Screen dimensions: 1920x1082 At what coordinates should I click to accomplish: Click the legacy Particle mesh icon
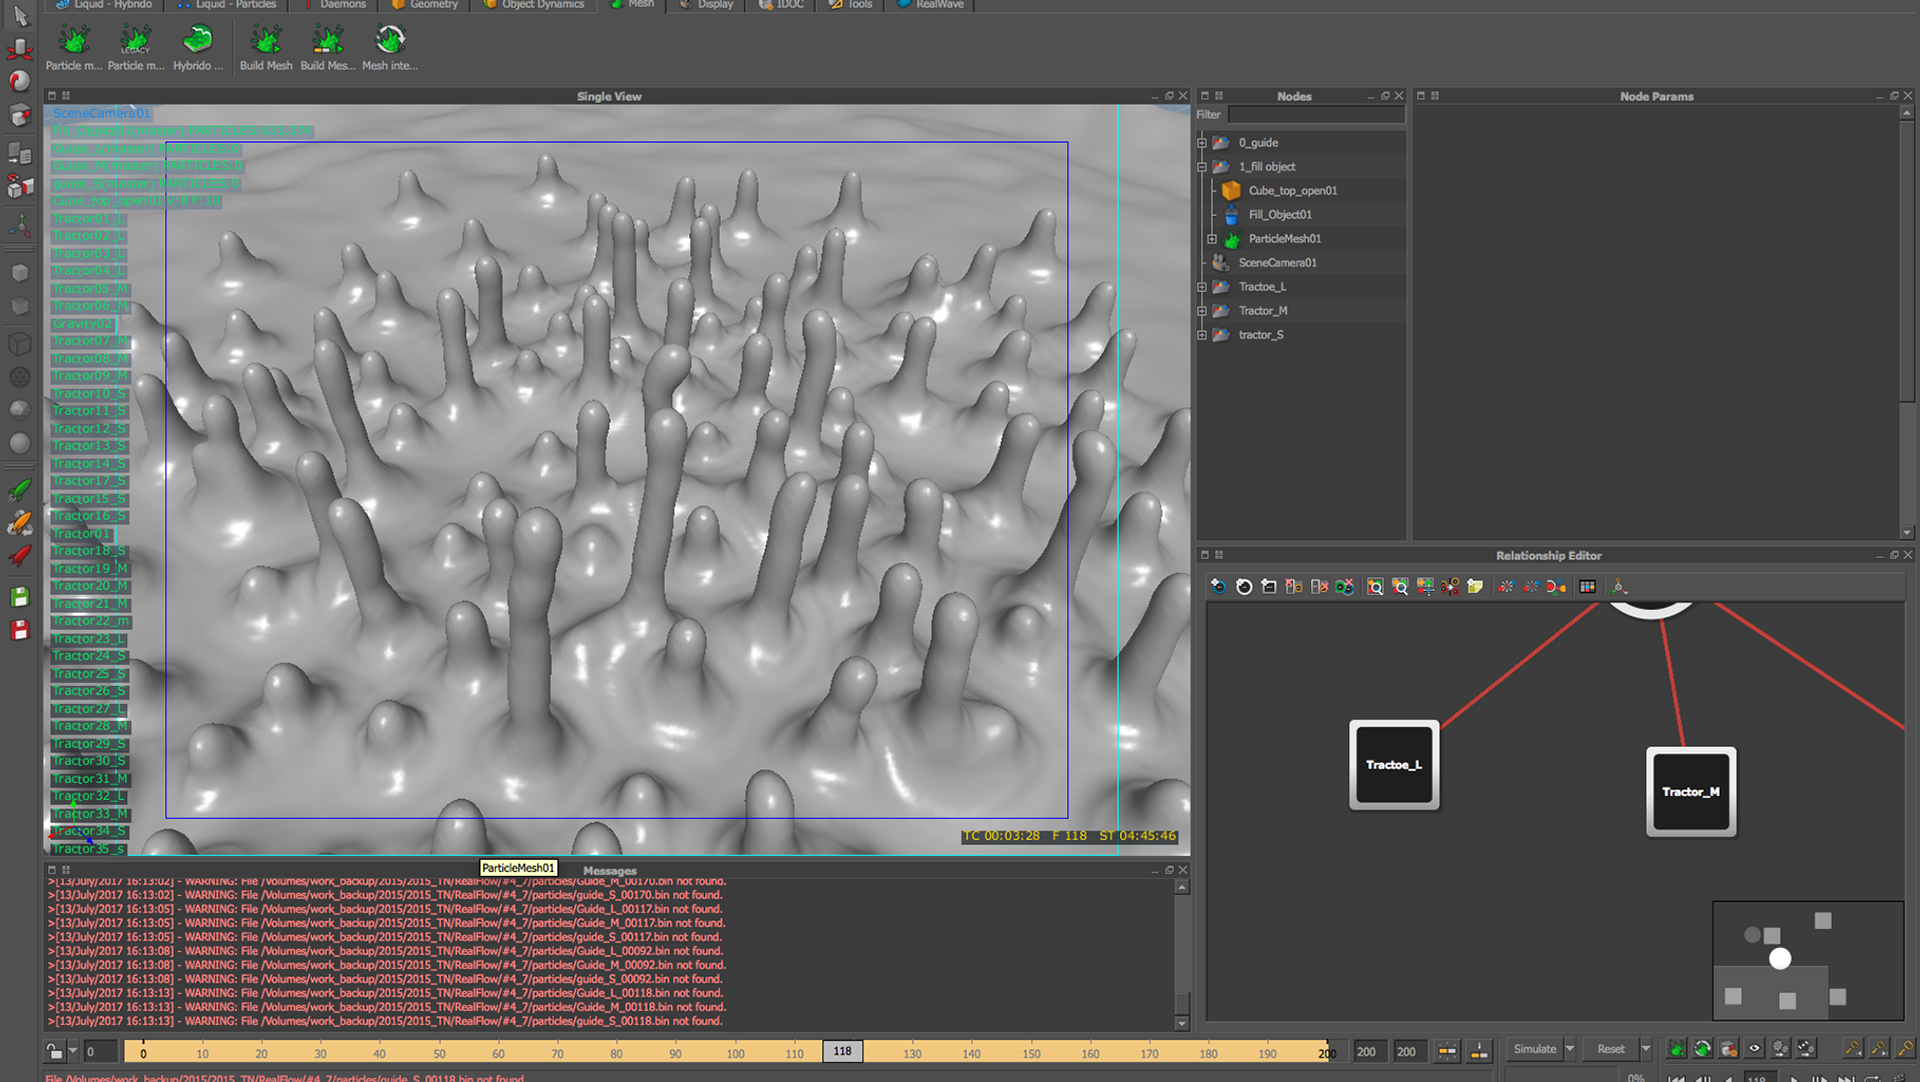click(x=135, y=40)
